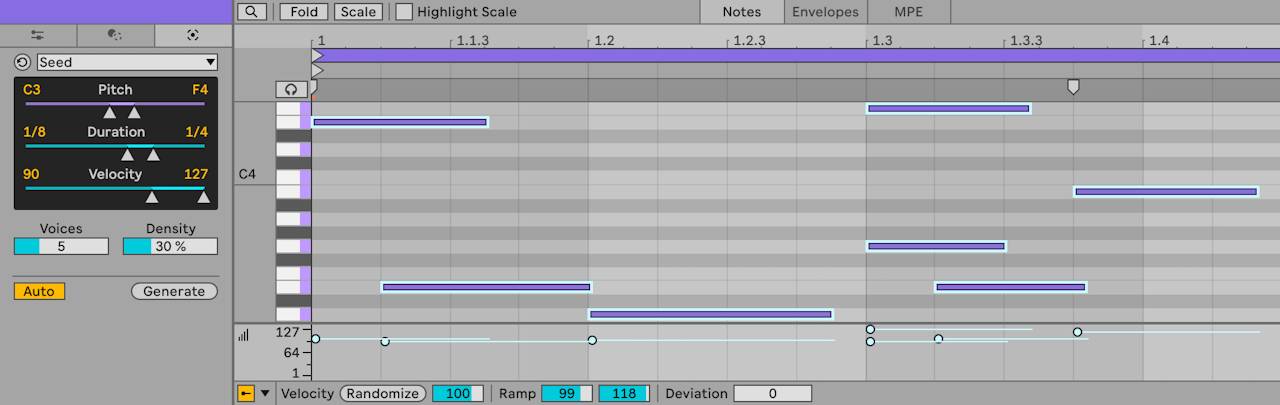Open the Transform tools panel tab

(x=38, y=35)
